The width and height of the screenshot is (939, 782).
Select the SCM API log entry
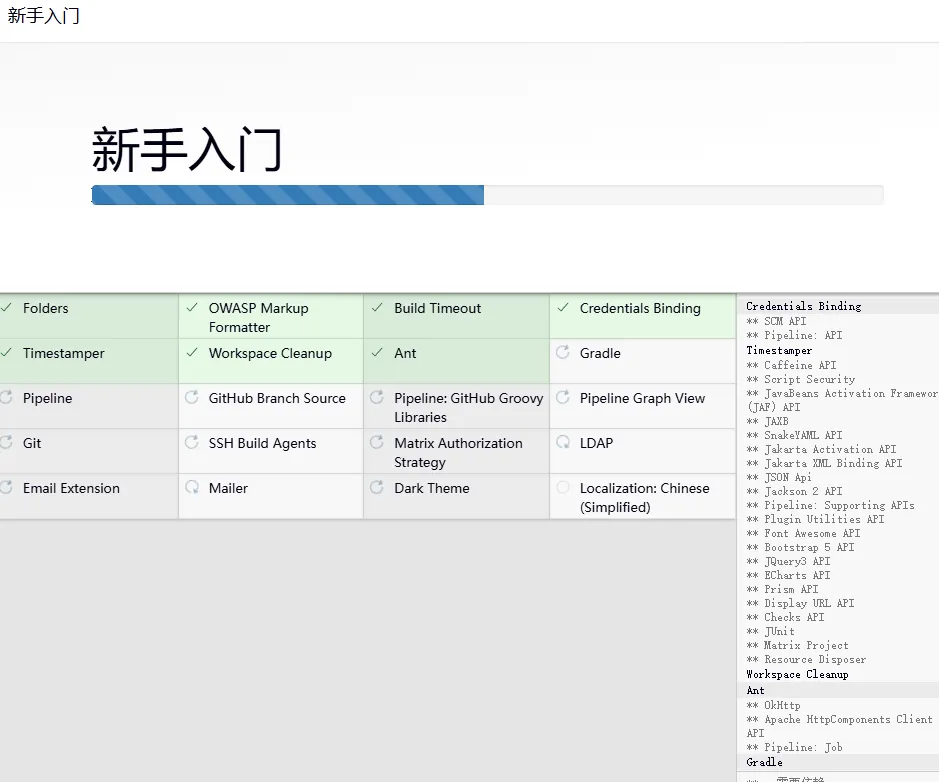776,321
